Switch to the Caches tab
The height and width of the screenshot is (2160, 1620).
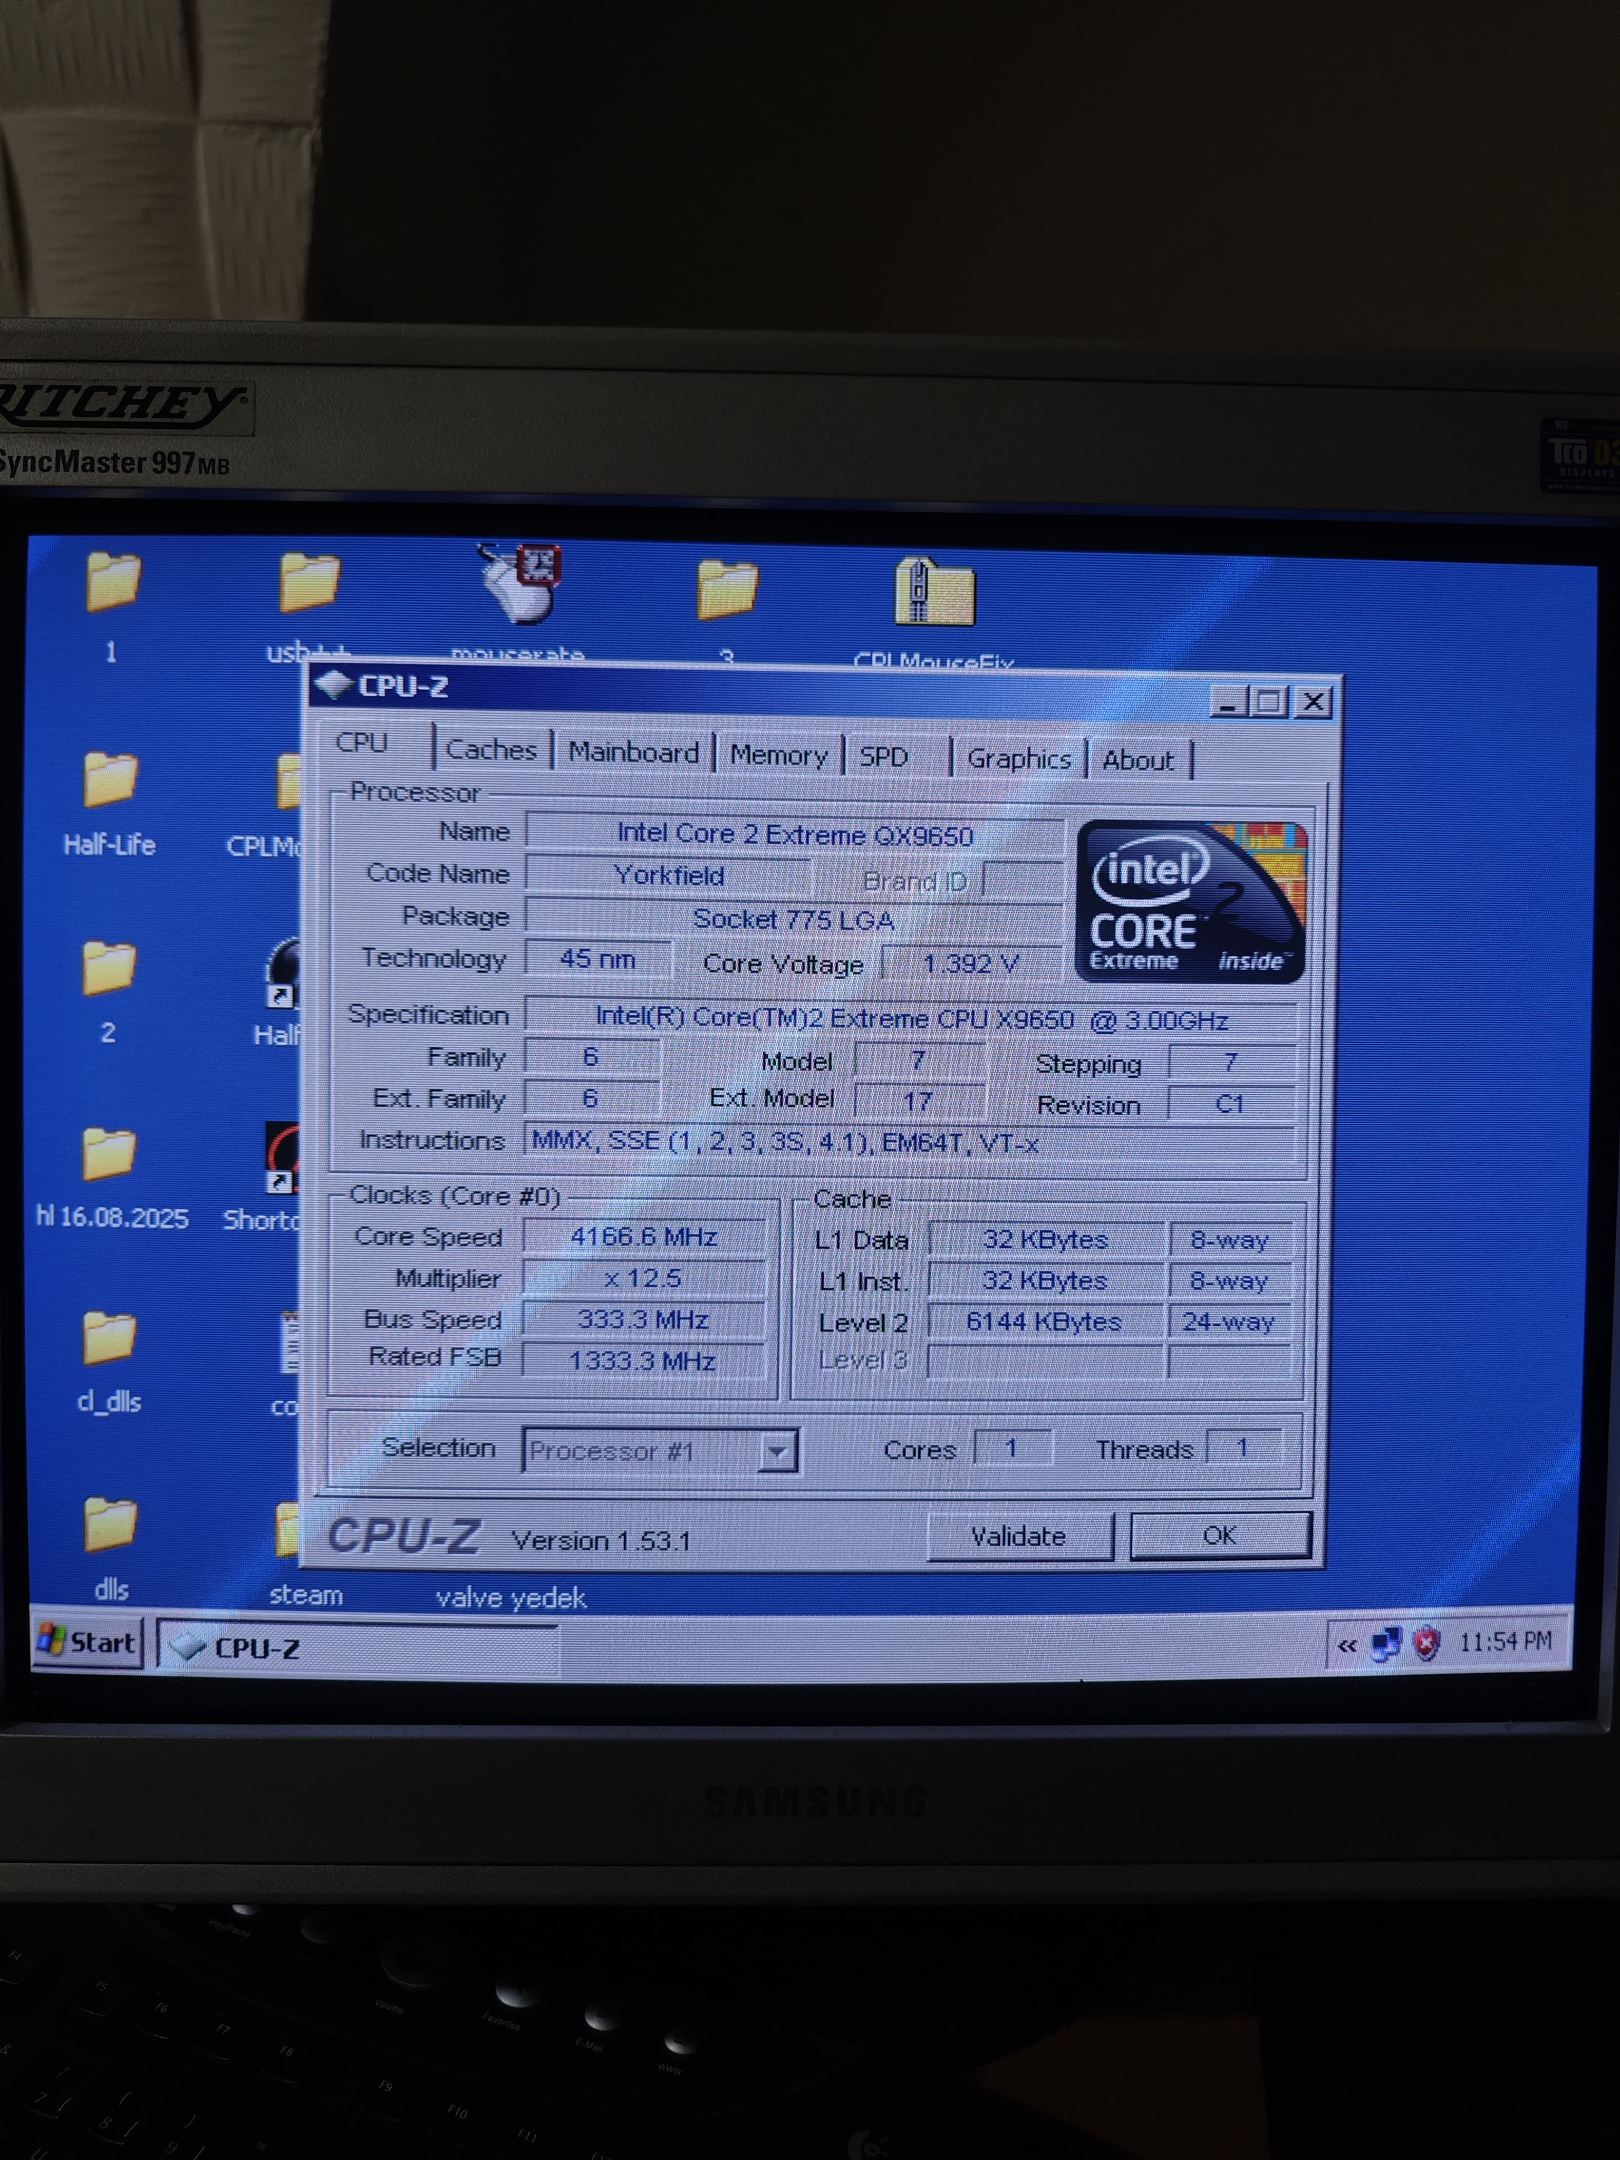click(x=491, y=750)
